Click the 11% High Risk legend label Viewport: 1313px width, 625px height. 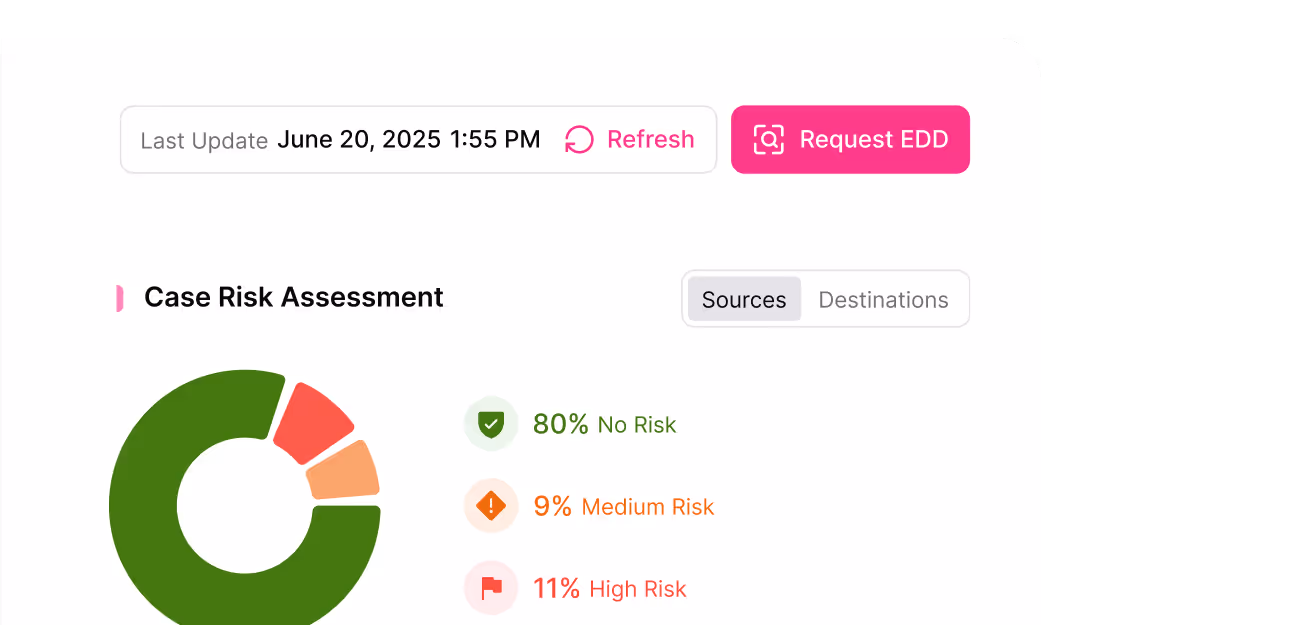[x=609, y=588]
